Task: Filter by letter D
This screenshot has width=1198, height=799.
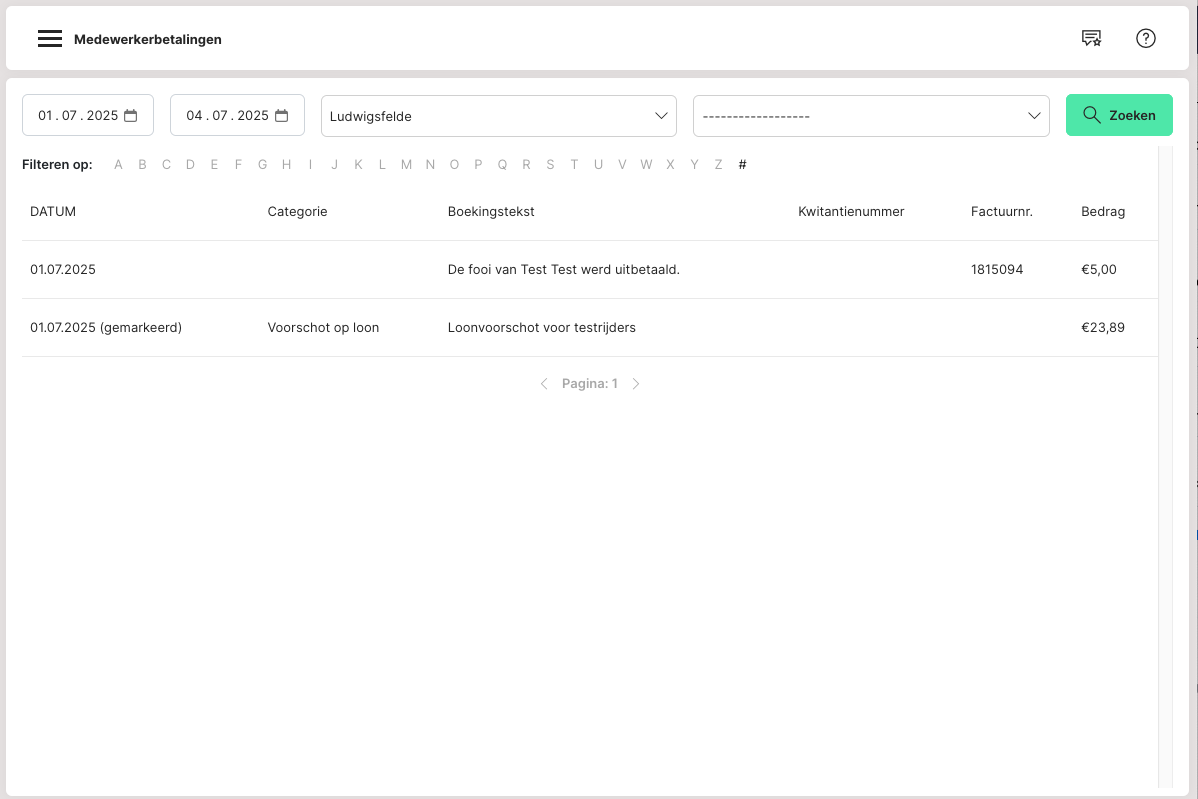Action: click(190, 164)
